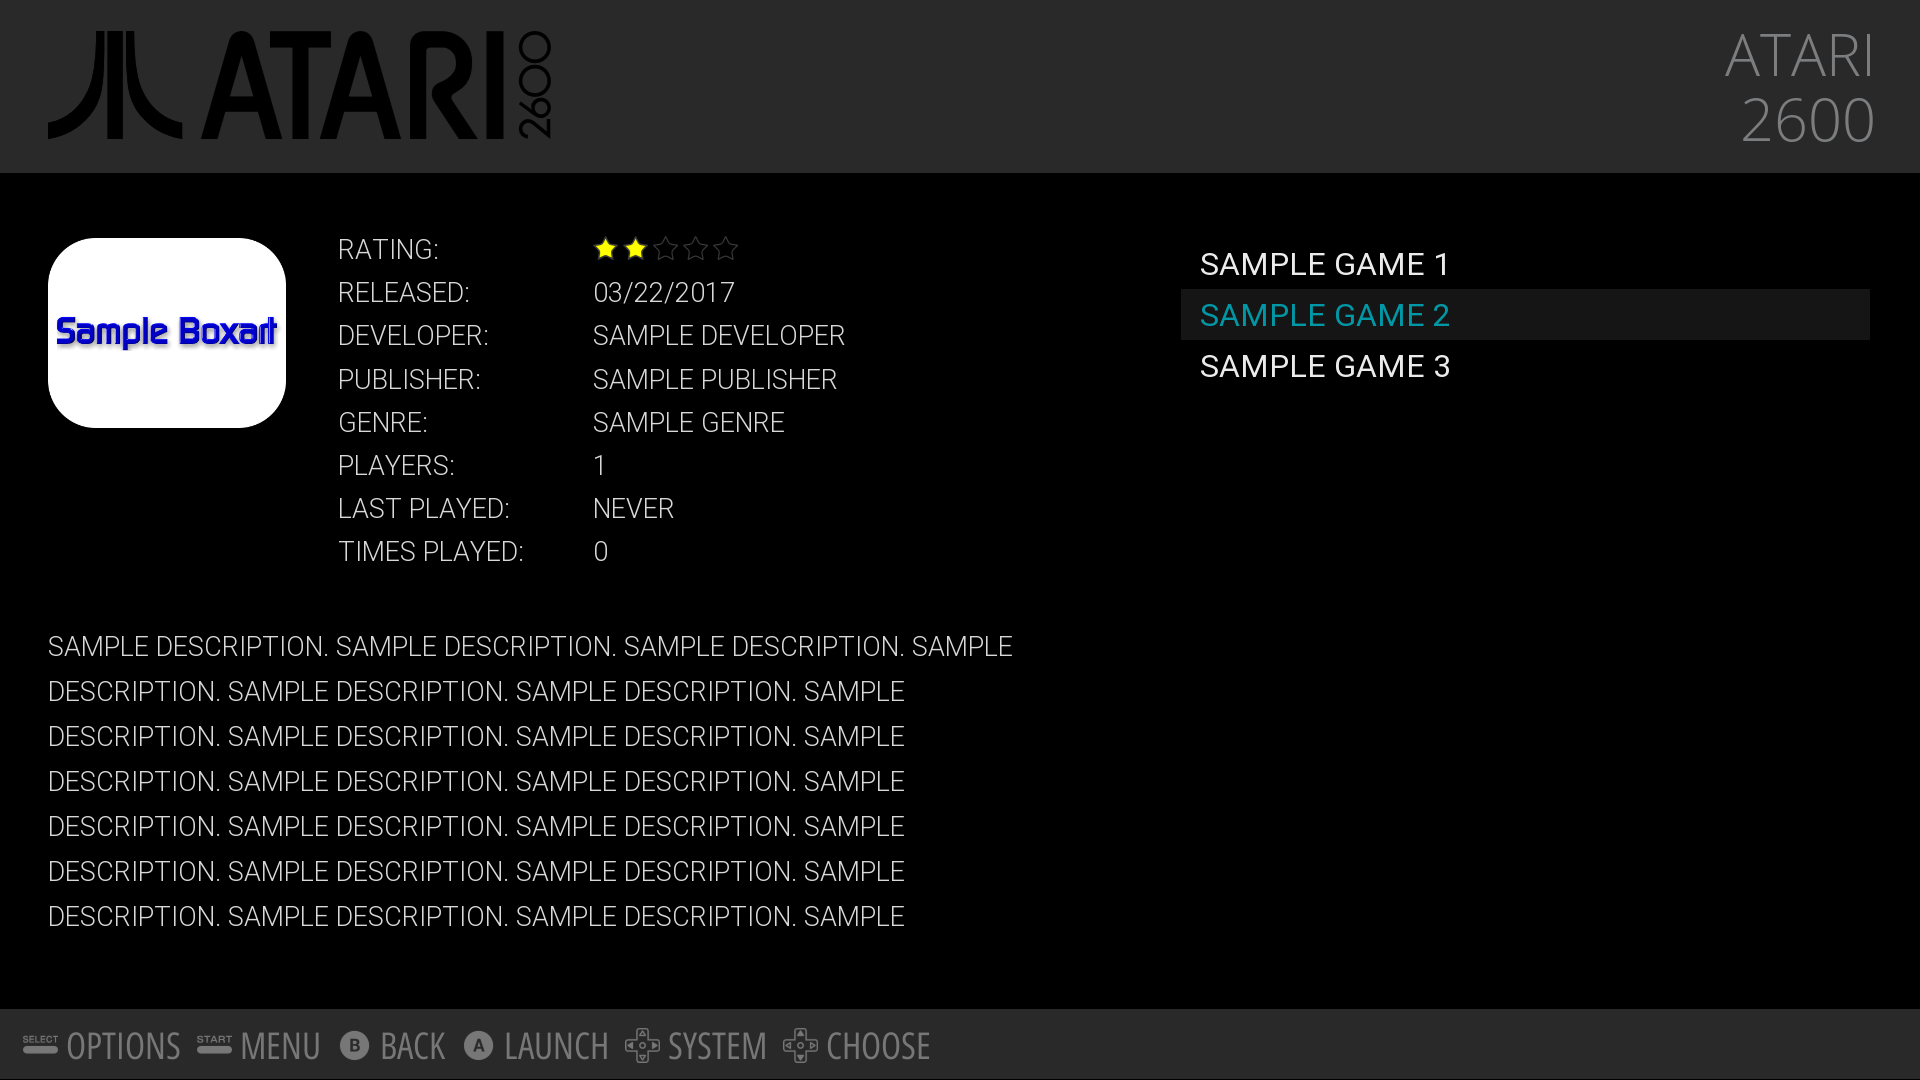The height and width of the screenshot is (1080, 1920).
Task: Click the Atari 2600 logo in header
Action: tap(300, 86)
